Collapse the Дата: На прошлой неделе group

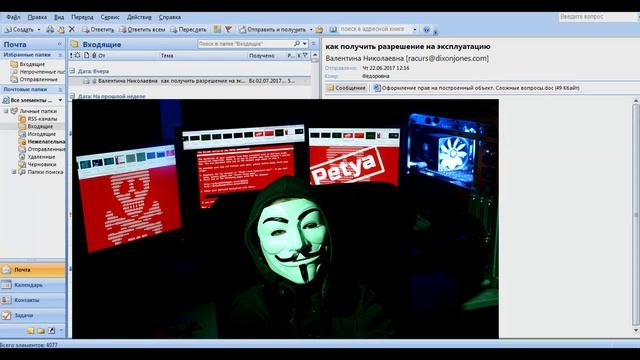(72, 96)
